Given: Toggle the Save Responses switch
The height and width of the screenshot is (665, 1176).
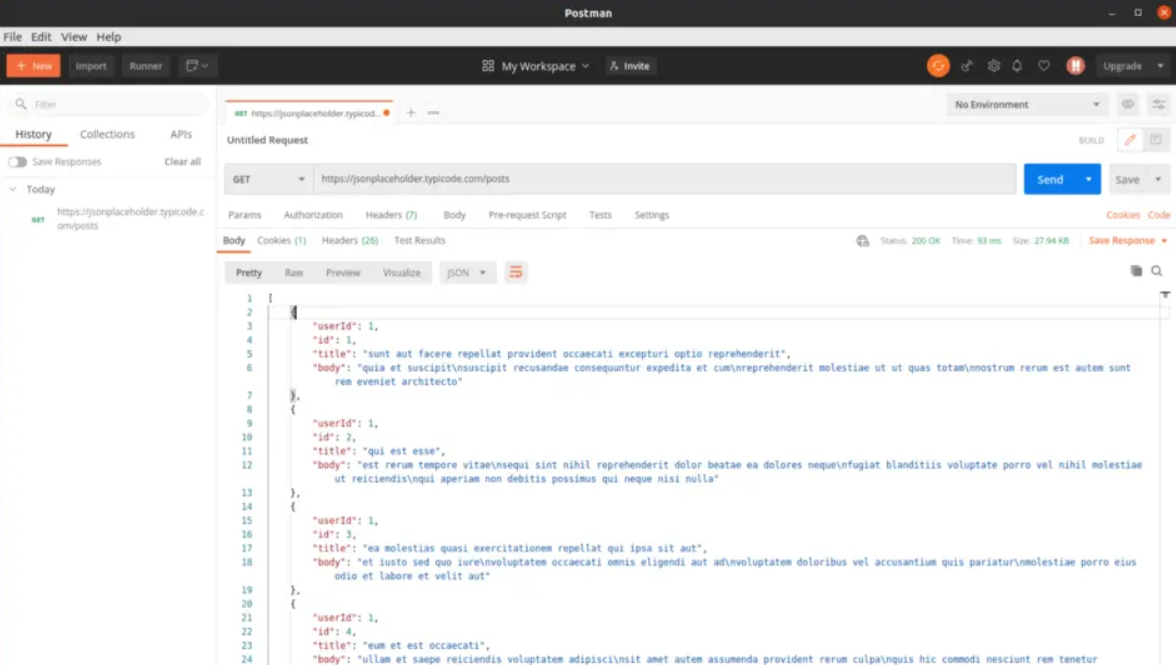Looking at the screenshot, I should click(17, 162).
